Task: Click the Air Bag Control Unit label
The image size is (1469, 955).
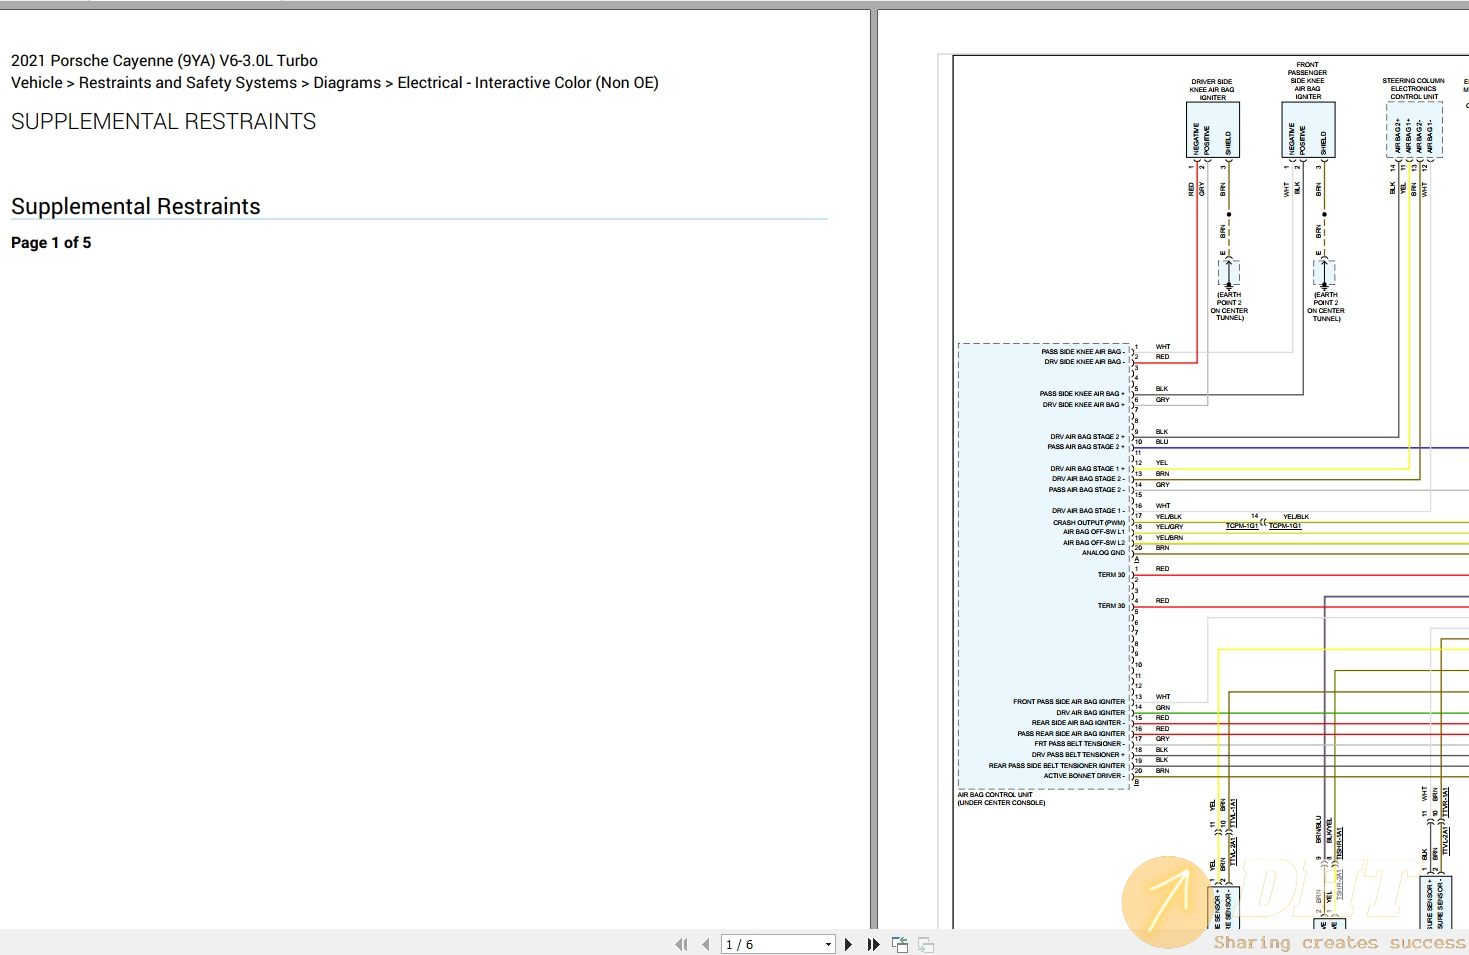Action: coord(1001,799)
